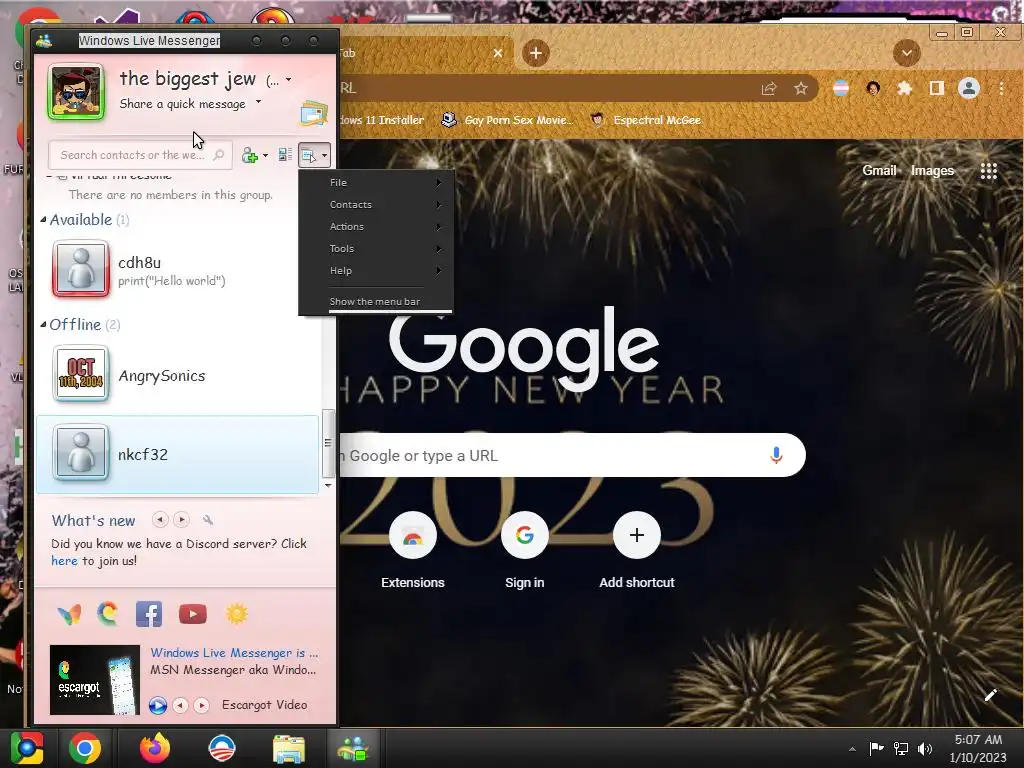
Task: Click the Customize Chrome pencil icon
Action: 990,695
